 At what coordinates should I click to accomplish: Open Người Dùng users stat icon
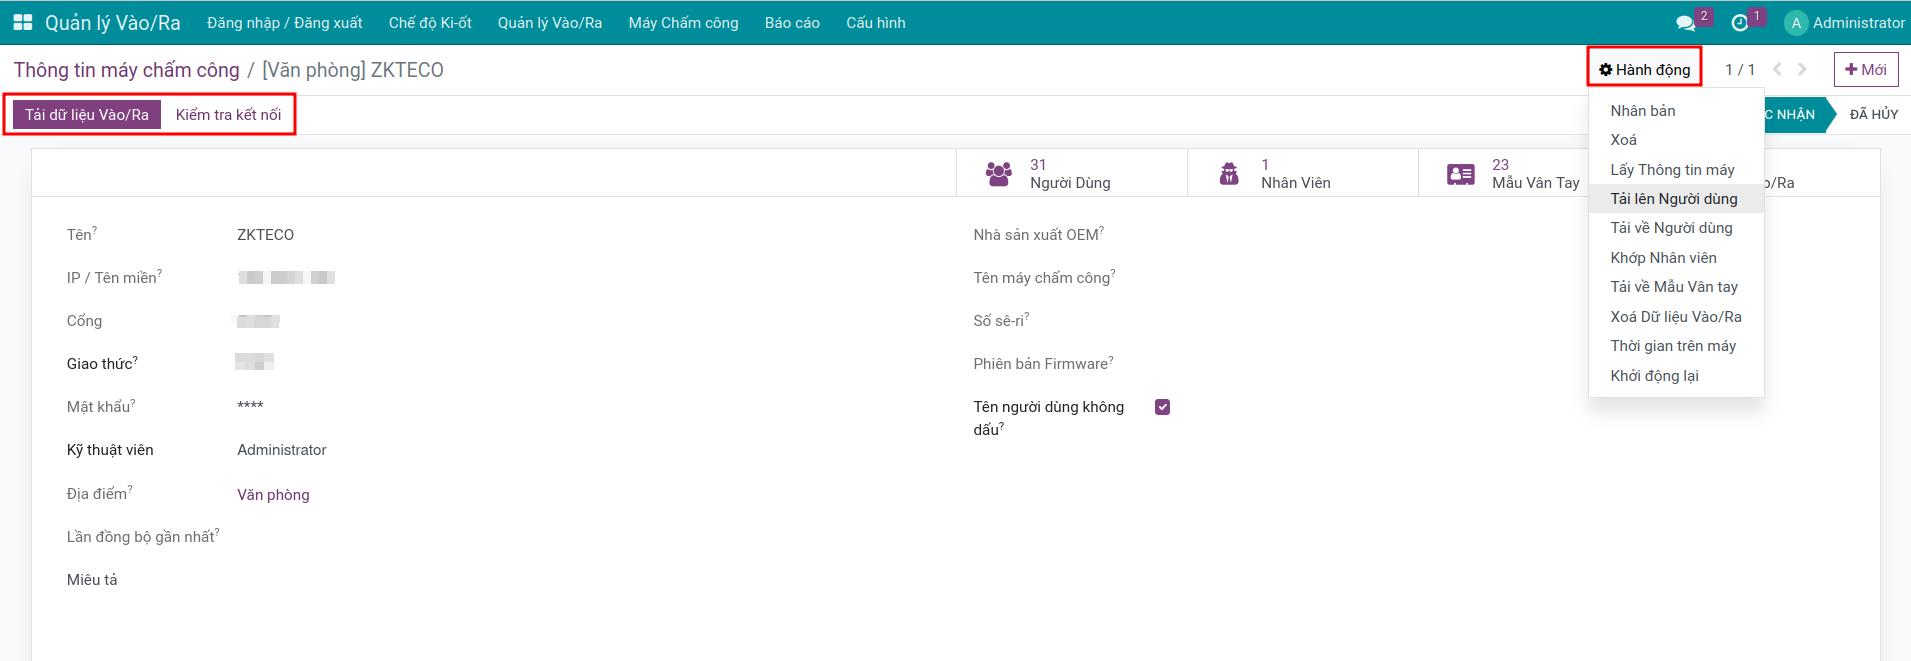[x=998, y=174]
